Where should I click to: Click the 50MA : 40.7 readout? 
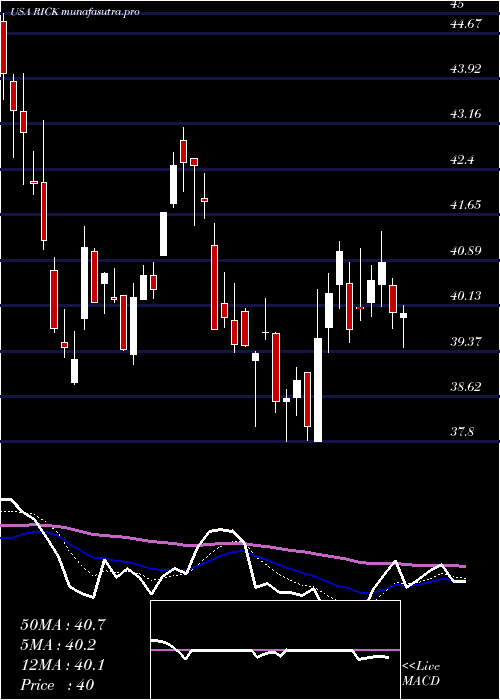click(x=63, y=625)
